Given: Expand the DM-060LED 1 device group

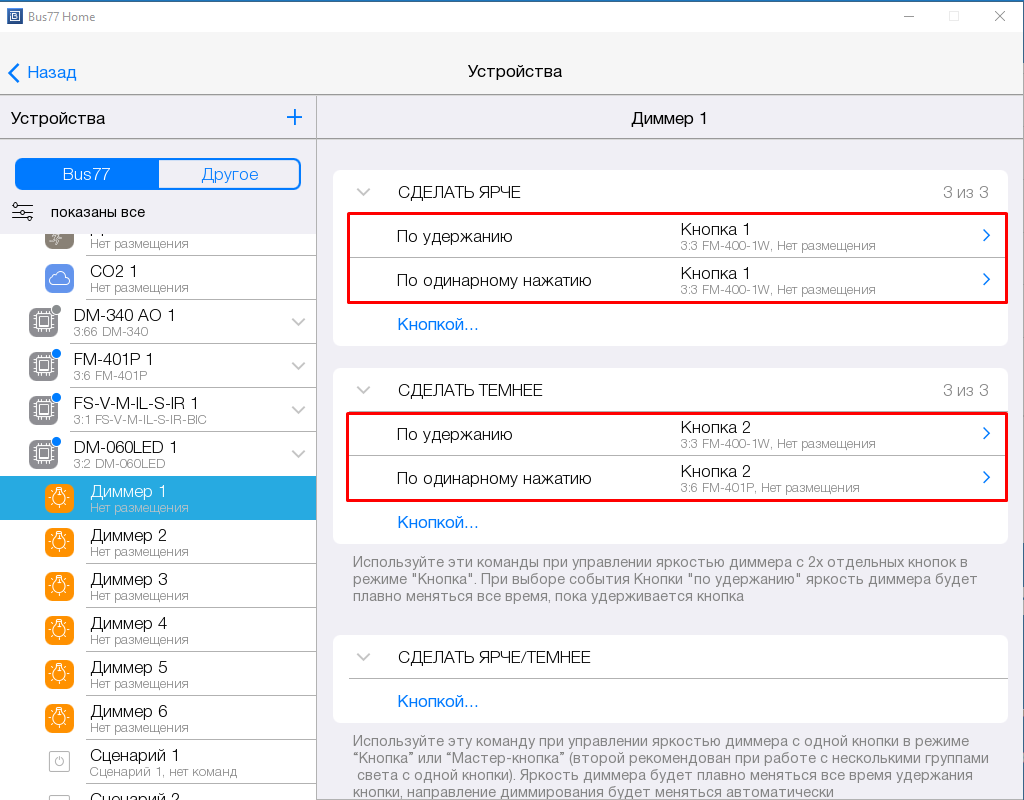Looking at the screenshot, I should [298, 454].
